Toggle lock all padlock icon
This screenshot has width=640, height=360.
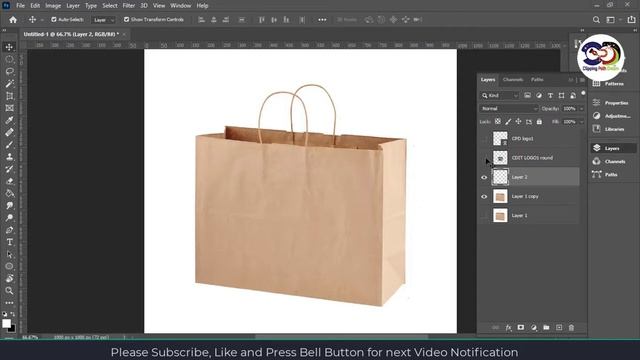[539, 122]
